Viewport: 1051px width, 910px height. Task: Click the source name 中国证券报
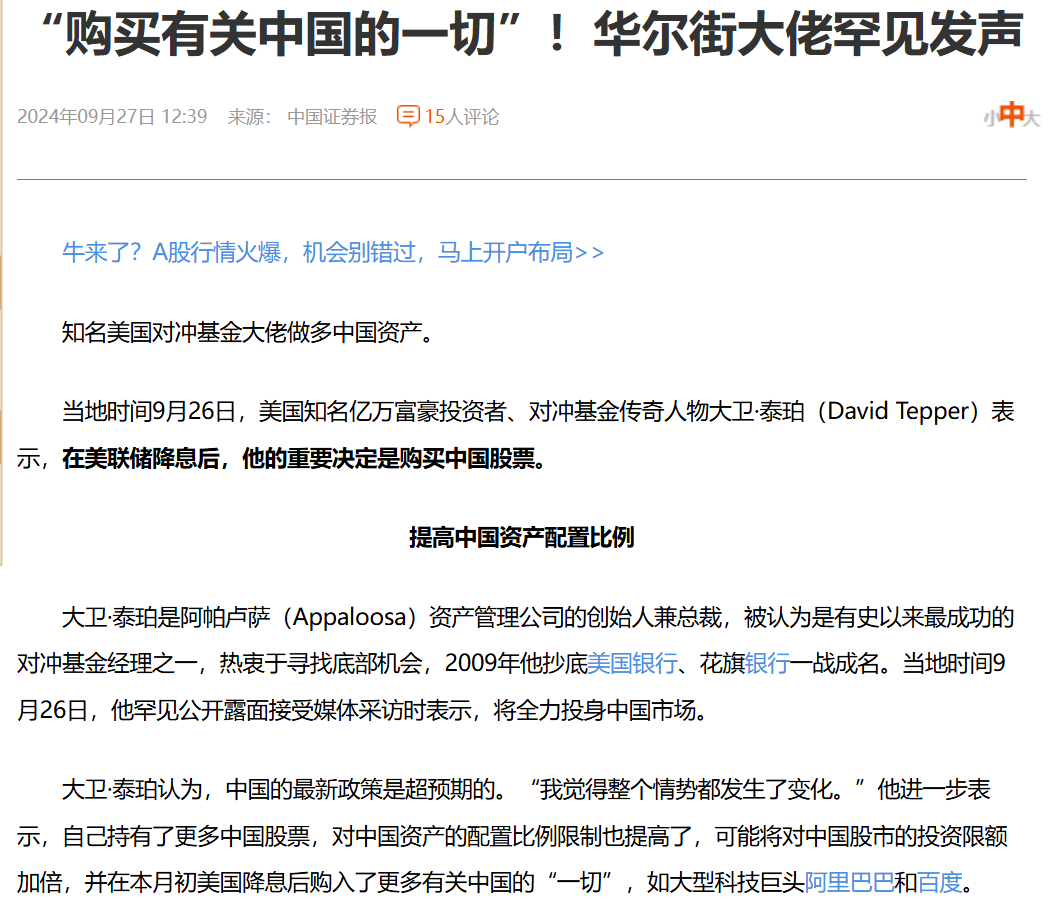pyautogui.click(x=332, y=117)
